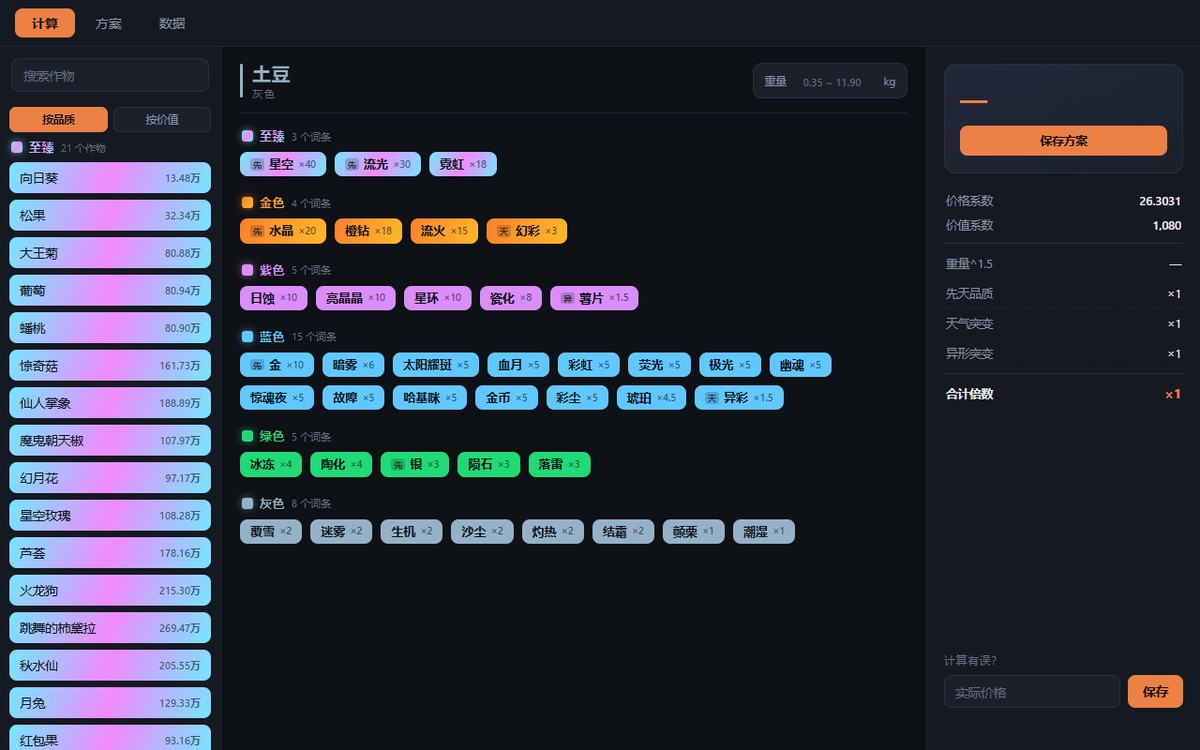Enable the 覆雪 ×2 gray chip
1200x750 pixels.
click(271, 531)
